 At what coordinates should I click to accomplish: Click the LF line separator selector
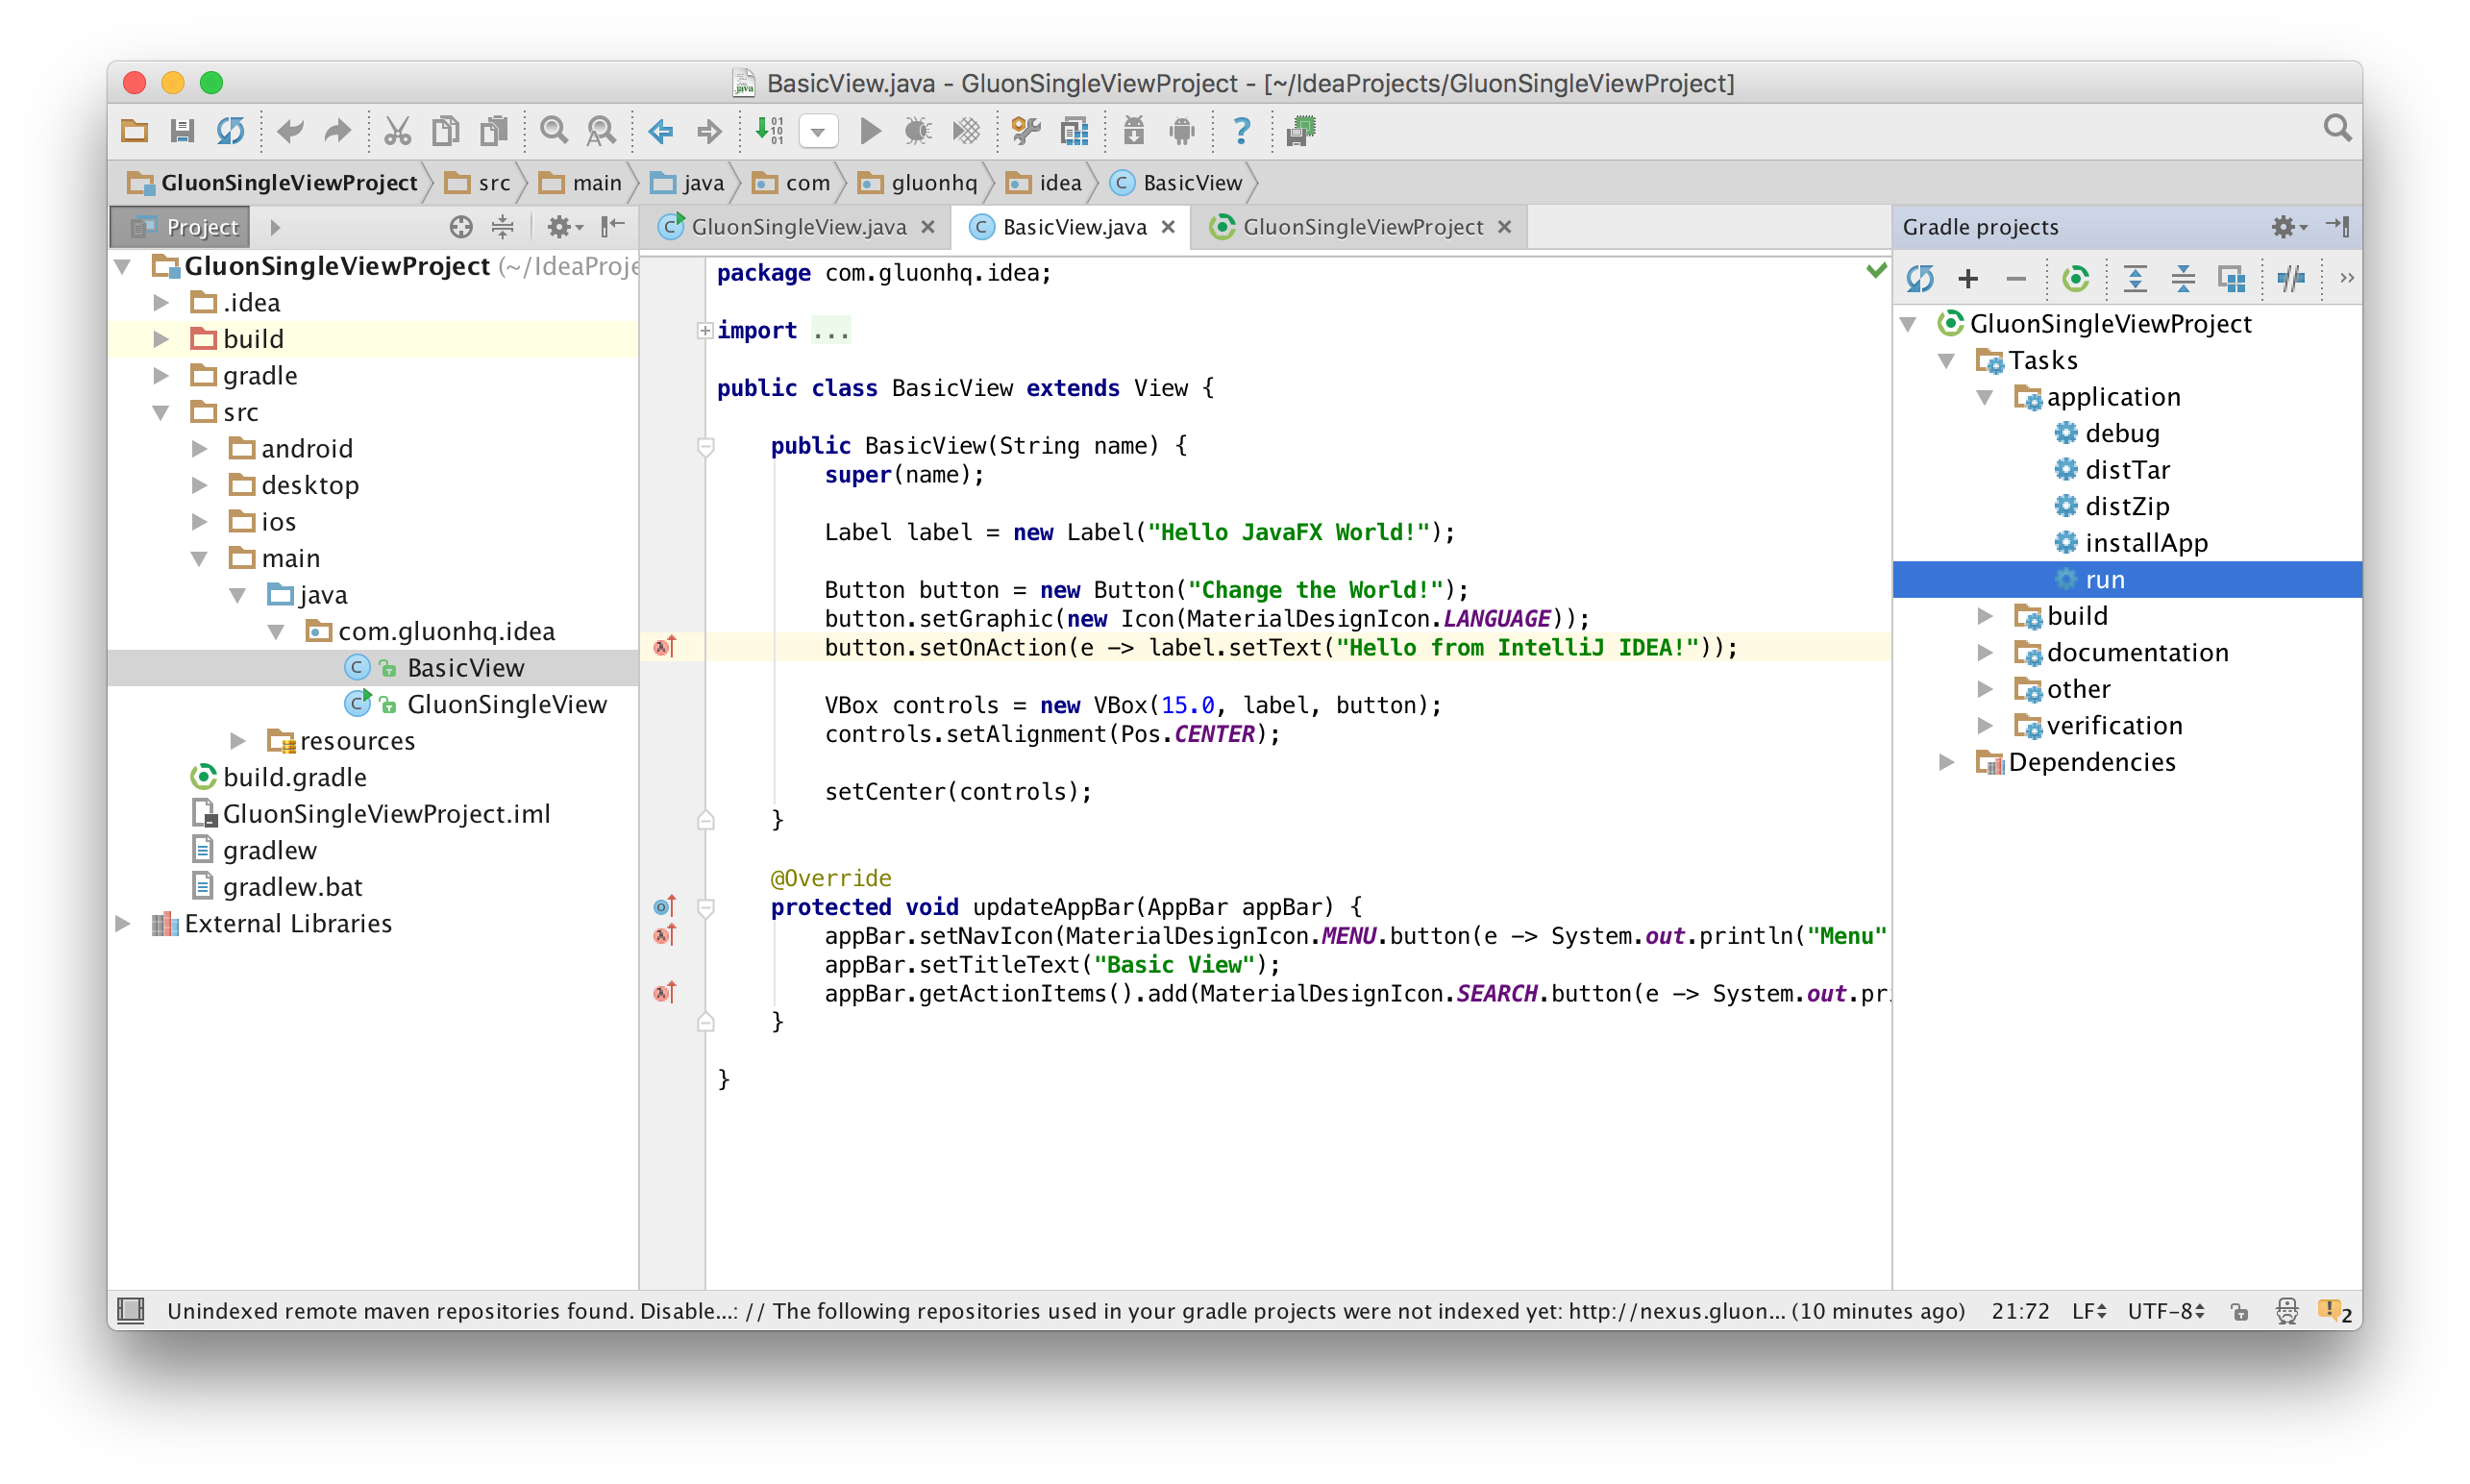pos(2088,1311)
